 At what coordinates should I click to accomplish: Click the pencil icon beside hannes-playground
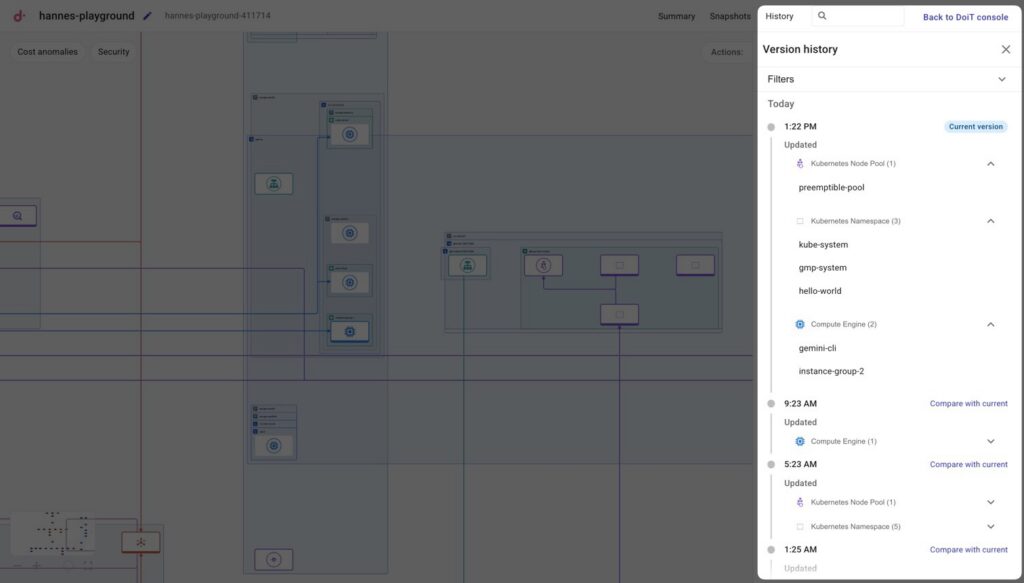[148, 16]
